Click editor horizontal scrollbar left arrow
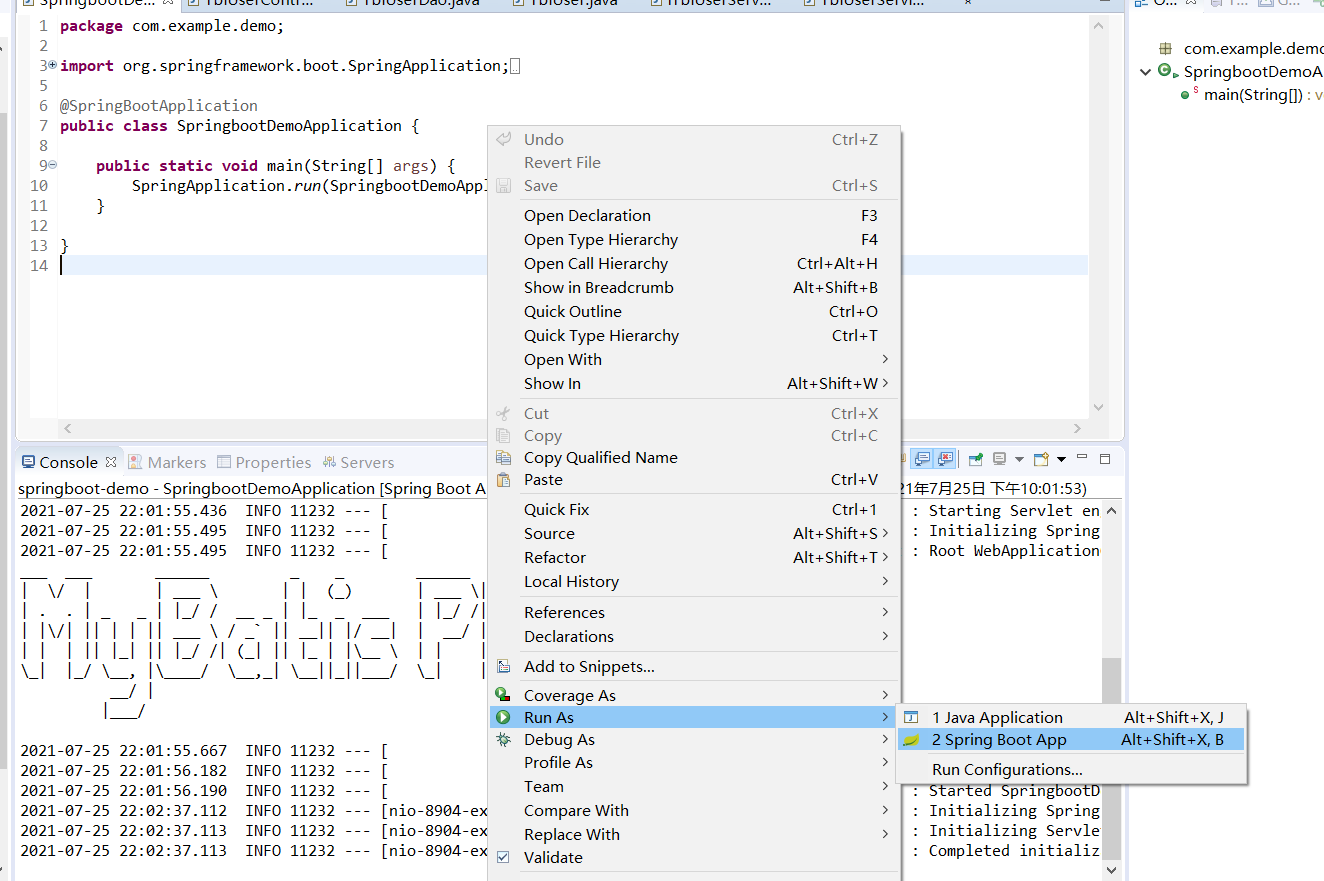This screenshot has height=881, width=1324. coord(68,428)
